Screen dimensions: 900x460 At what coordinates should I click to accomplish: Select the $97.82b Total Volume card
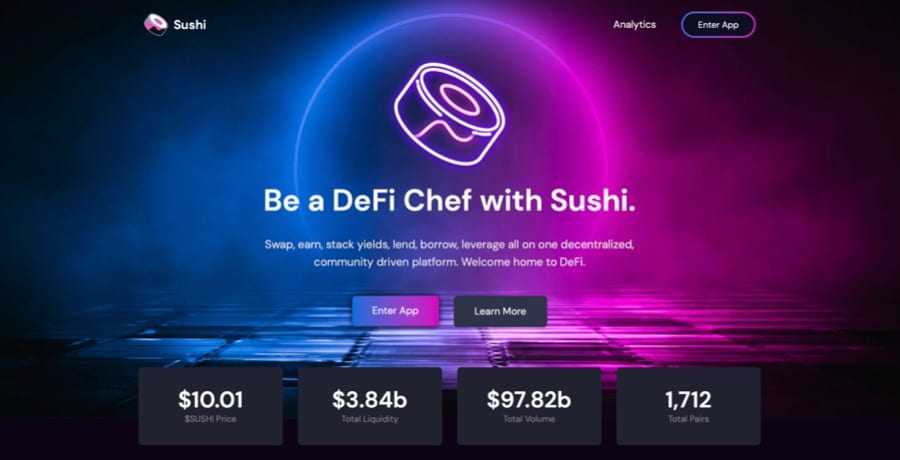click(x=529, y=406)
